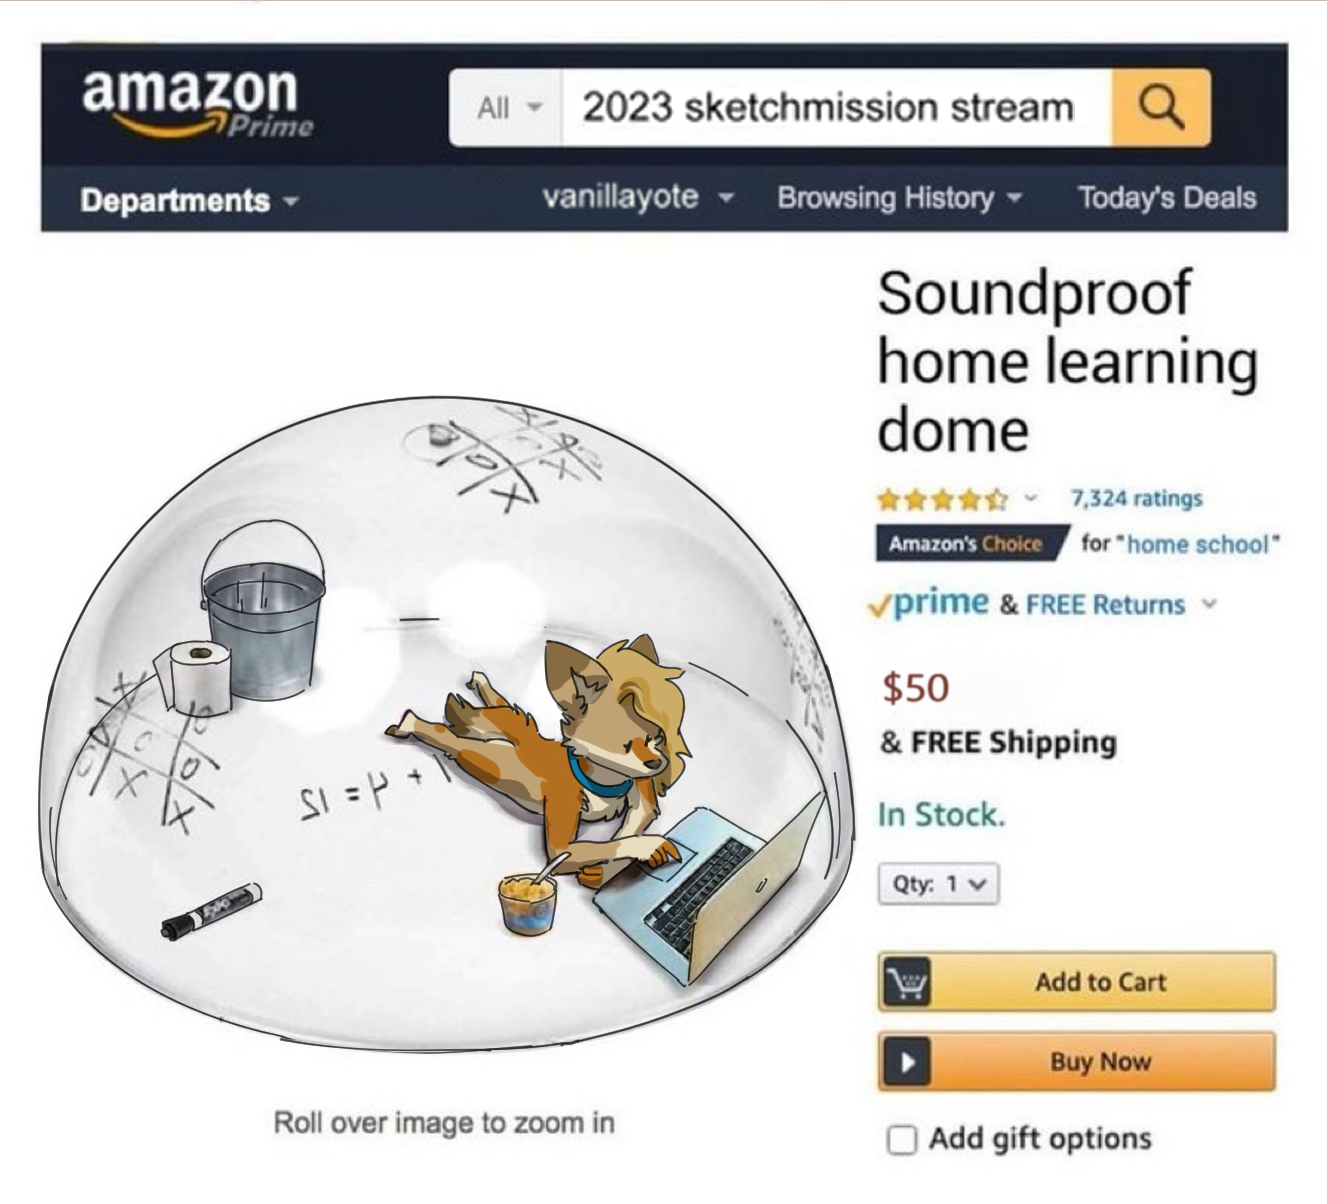Viewport: 1327px width, 1204px height.
Task: Click the prime checkmark logo
Action: [x=927, y=603]
